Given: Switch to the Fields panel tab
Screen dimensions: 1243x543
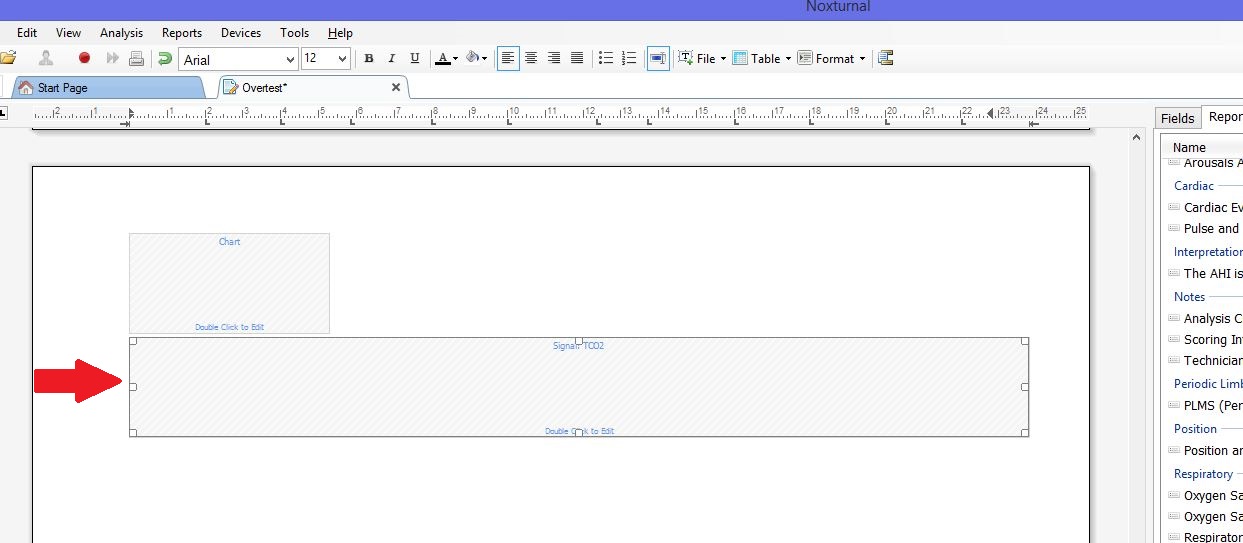Looking at the screenshot, I should click(1177, 118).
